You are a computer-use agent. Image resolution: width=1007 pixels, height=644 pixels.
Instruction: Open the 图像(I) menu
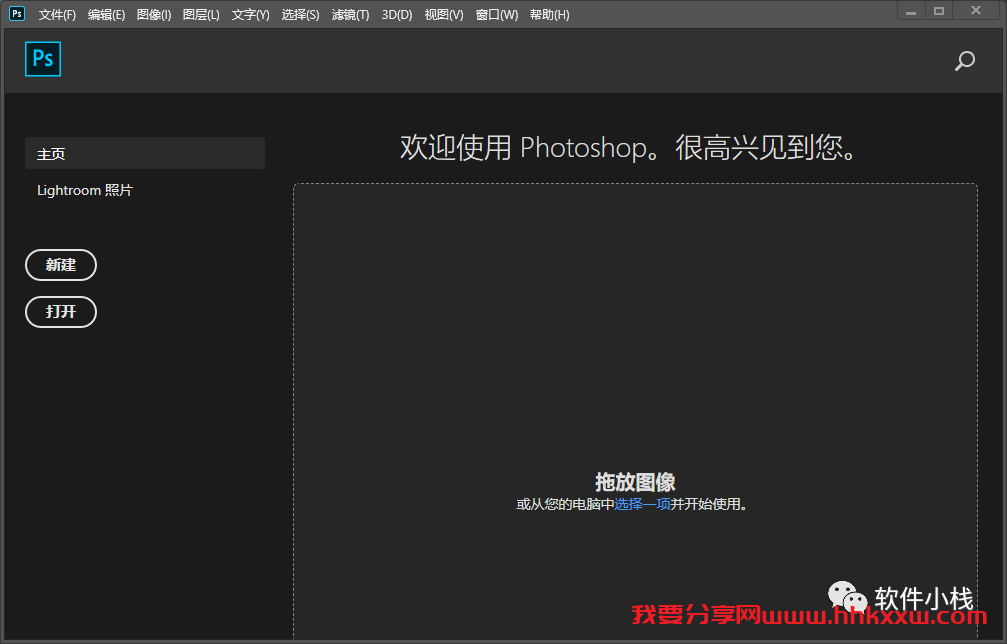pos(154,15)
